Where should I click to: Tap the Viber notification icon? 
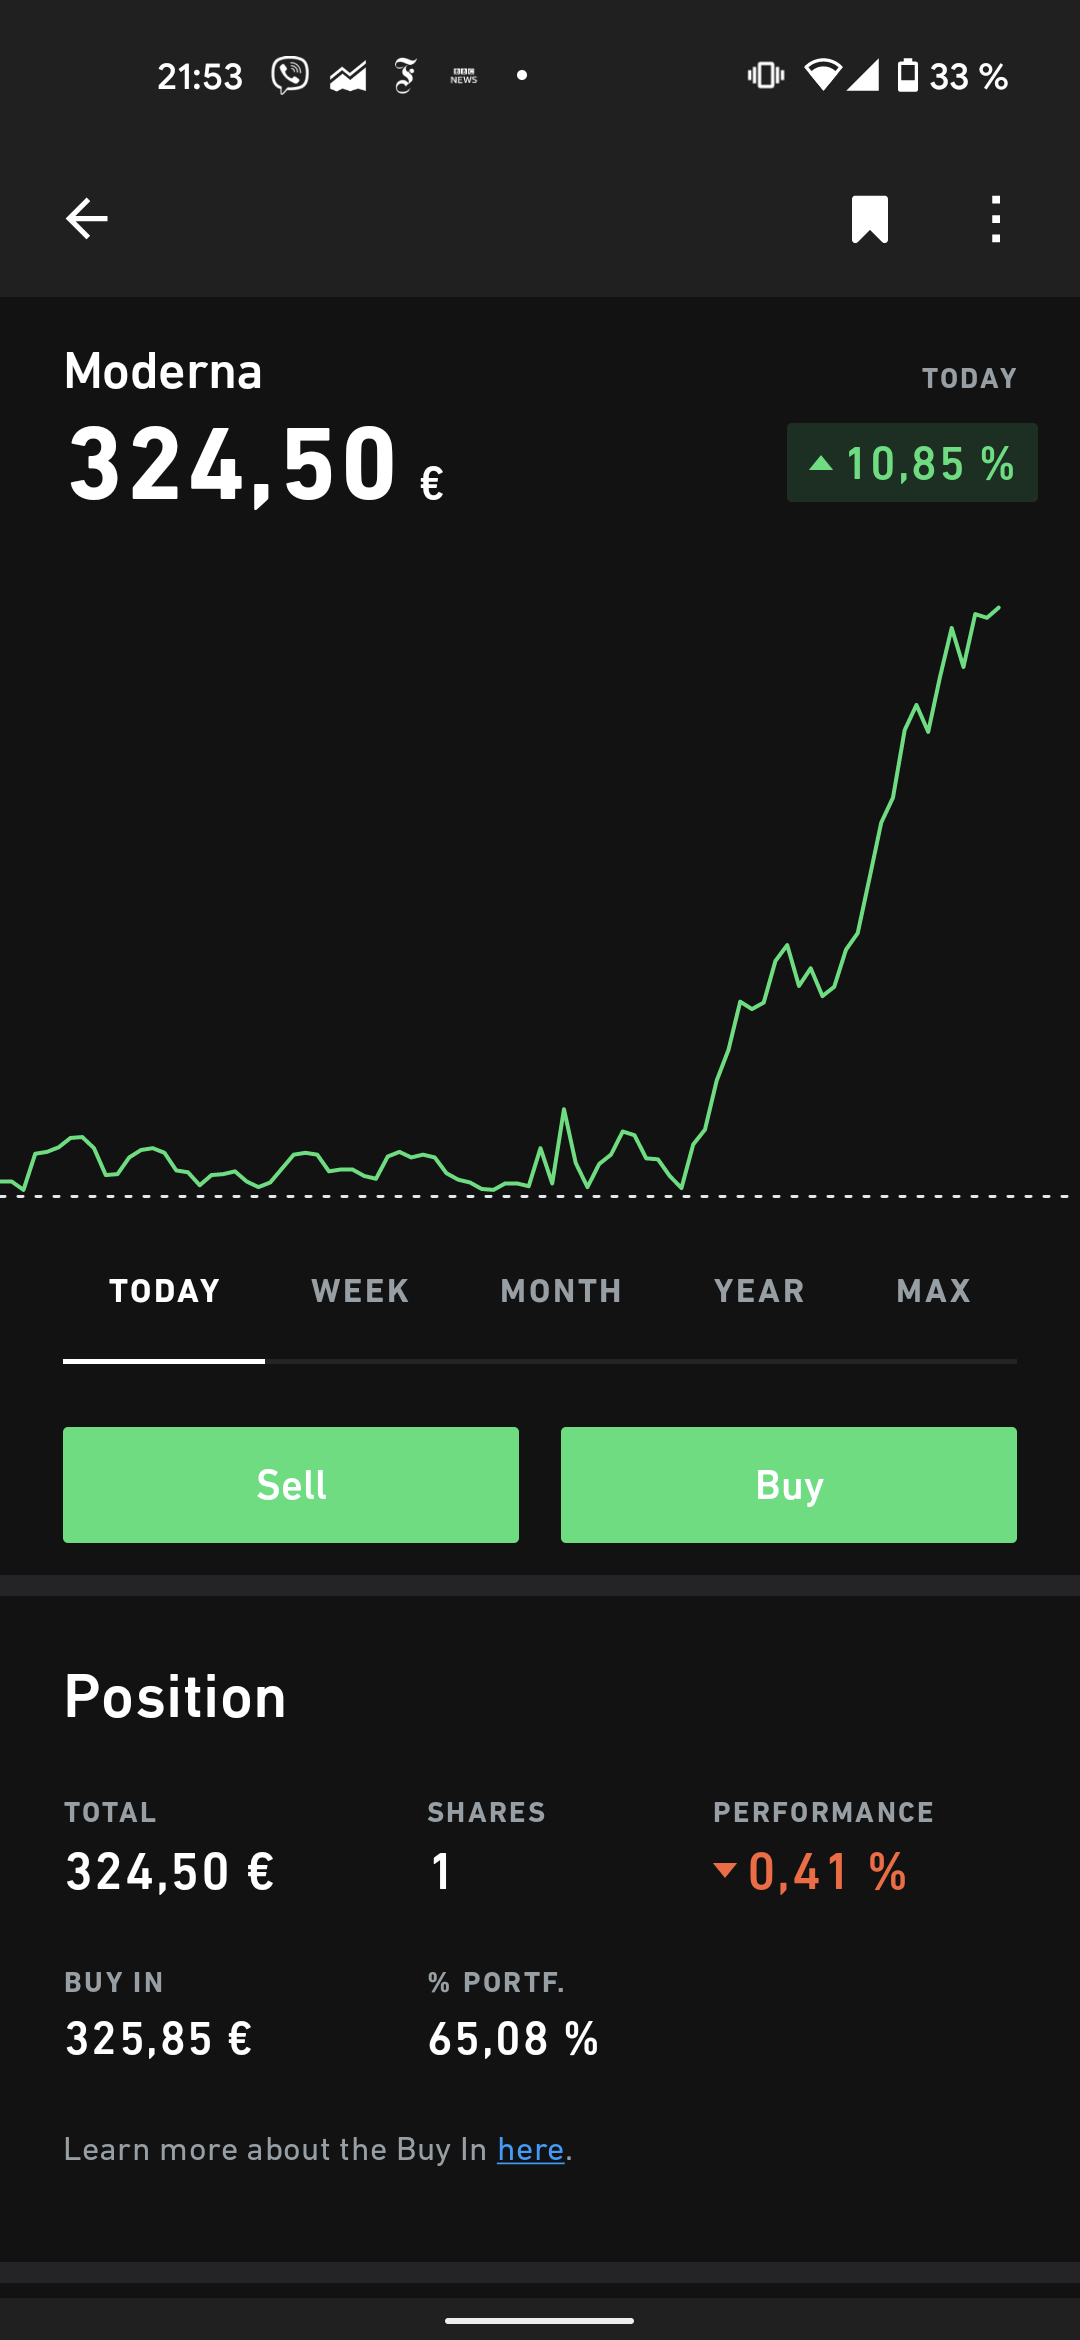coord(290,76)
